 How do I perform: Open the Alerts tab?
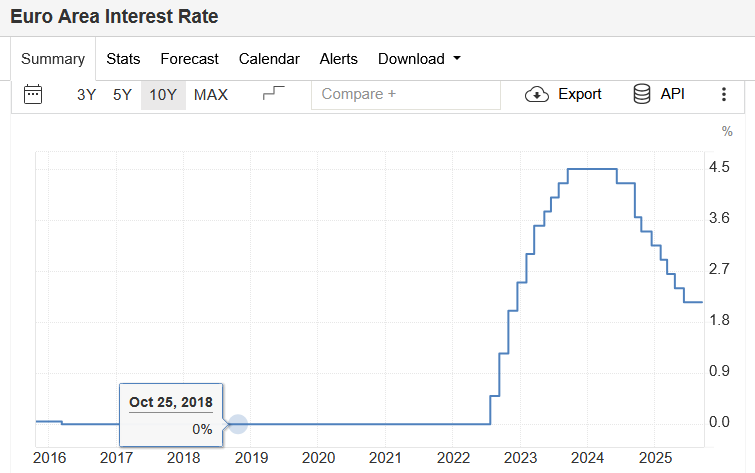click(x=338, y=59)
